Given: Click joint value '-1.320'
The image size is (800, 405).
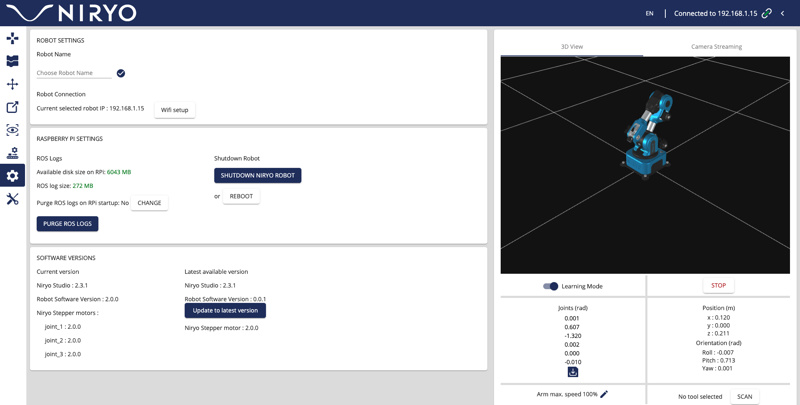Looking at the screenshot, I should click(x=572, y=336).
